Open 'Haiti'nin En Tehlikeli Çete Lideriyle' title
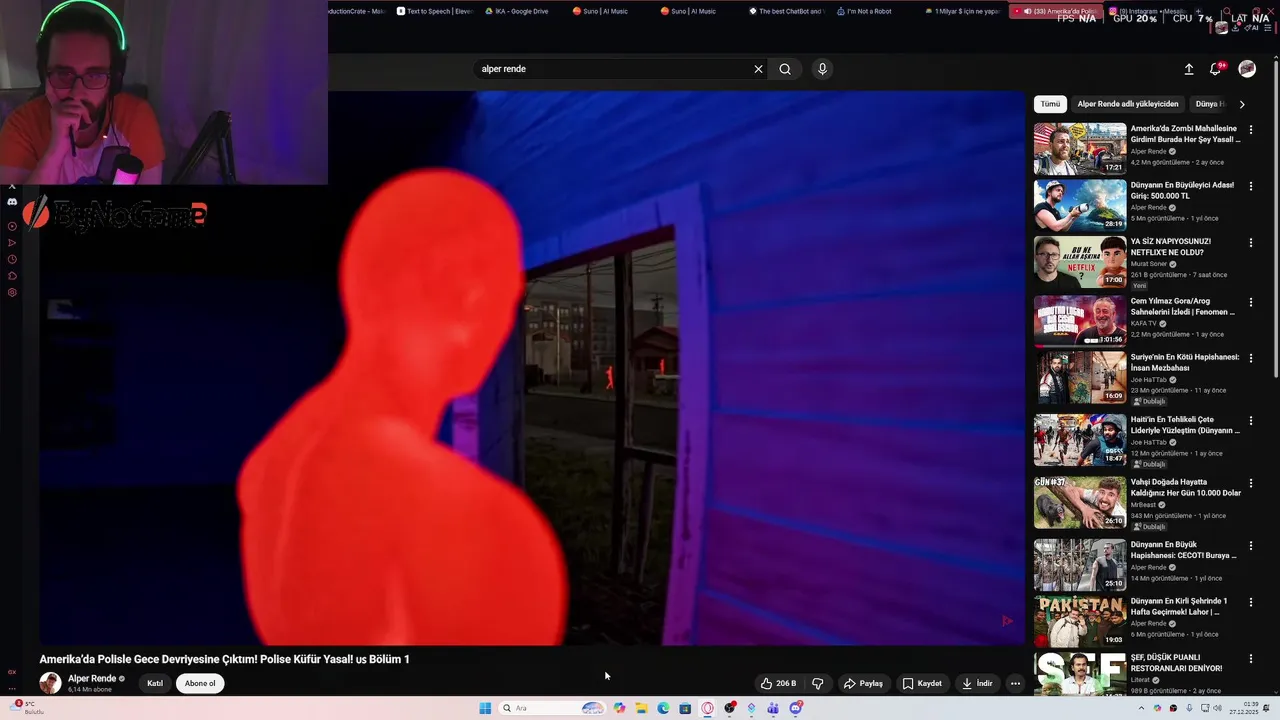This screenshot has height=720, width=1280. coord(1185,425)
